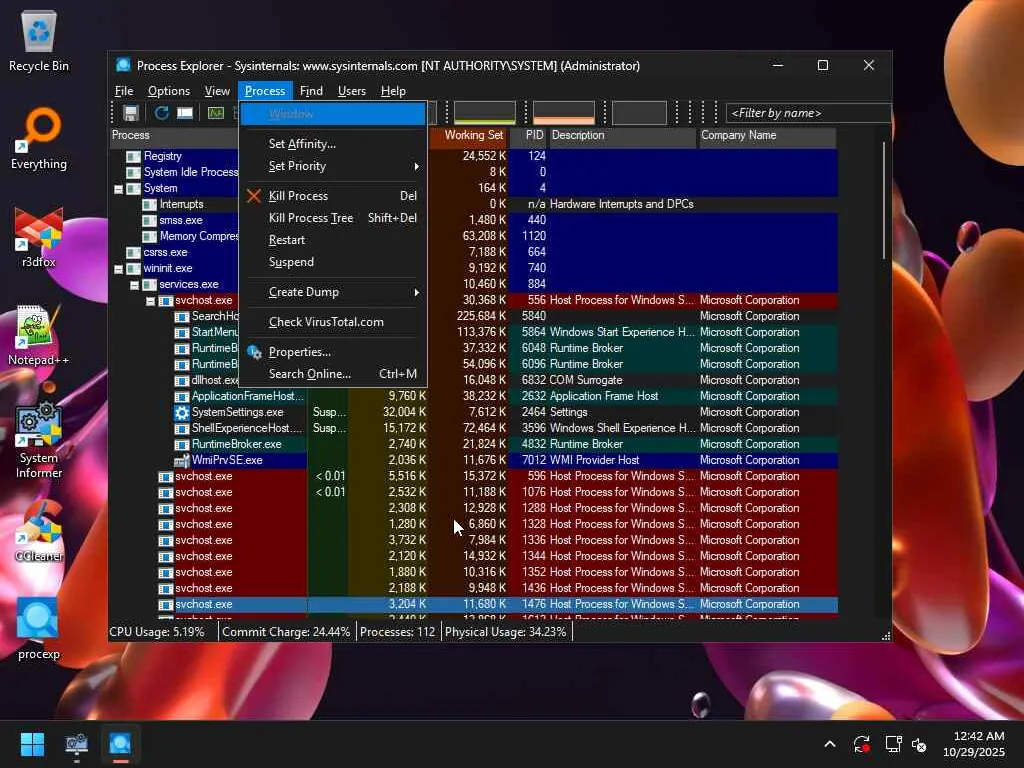Select Restart in the Process menu
The image size is (1024, 768).
tap(333, 240)
